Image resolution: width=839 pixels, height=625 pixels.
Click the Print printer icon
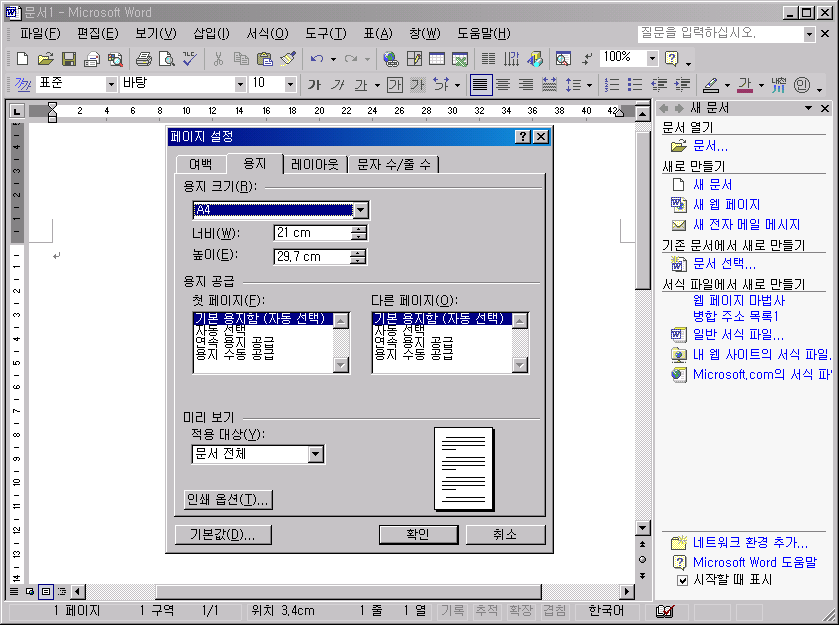tap(143, 58)
